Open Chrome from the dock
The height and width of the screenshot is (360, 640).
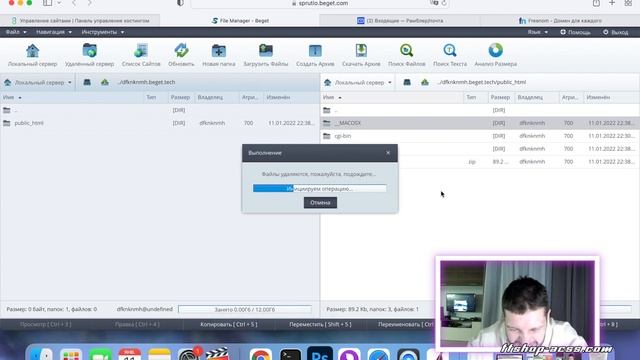261,354
